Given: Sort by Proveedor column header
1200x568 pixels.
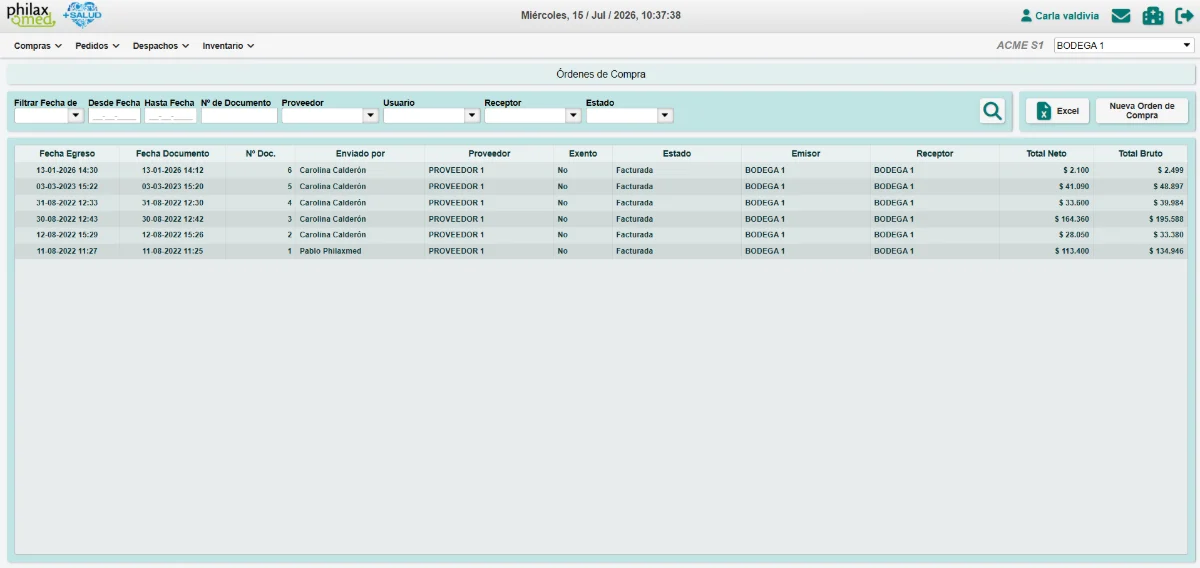Looking at the screenshot, I should coord(489,154).
